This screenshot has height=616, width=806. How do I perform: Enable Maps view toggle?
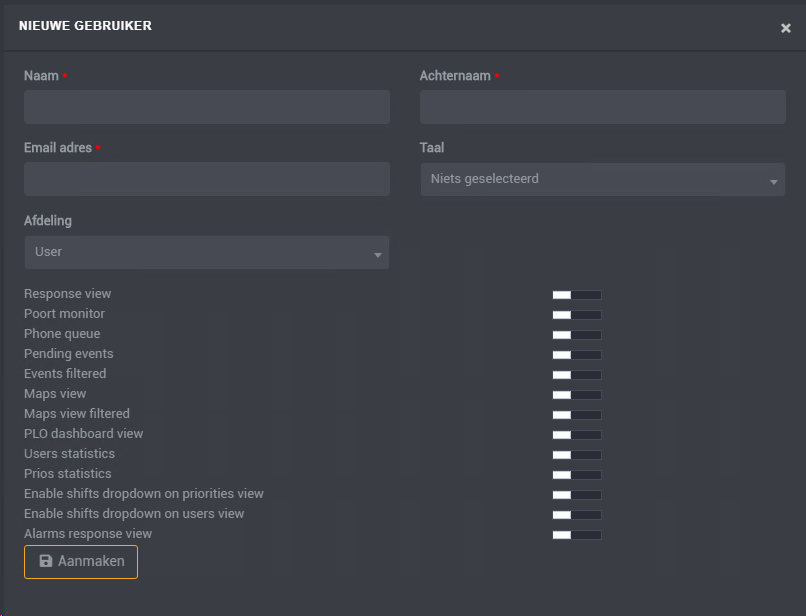(x=577, y=395)
